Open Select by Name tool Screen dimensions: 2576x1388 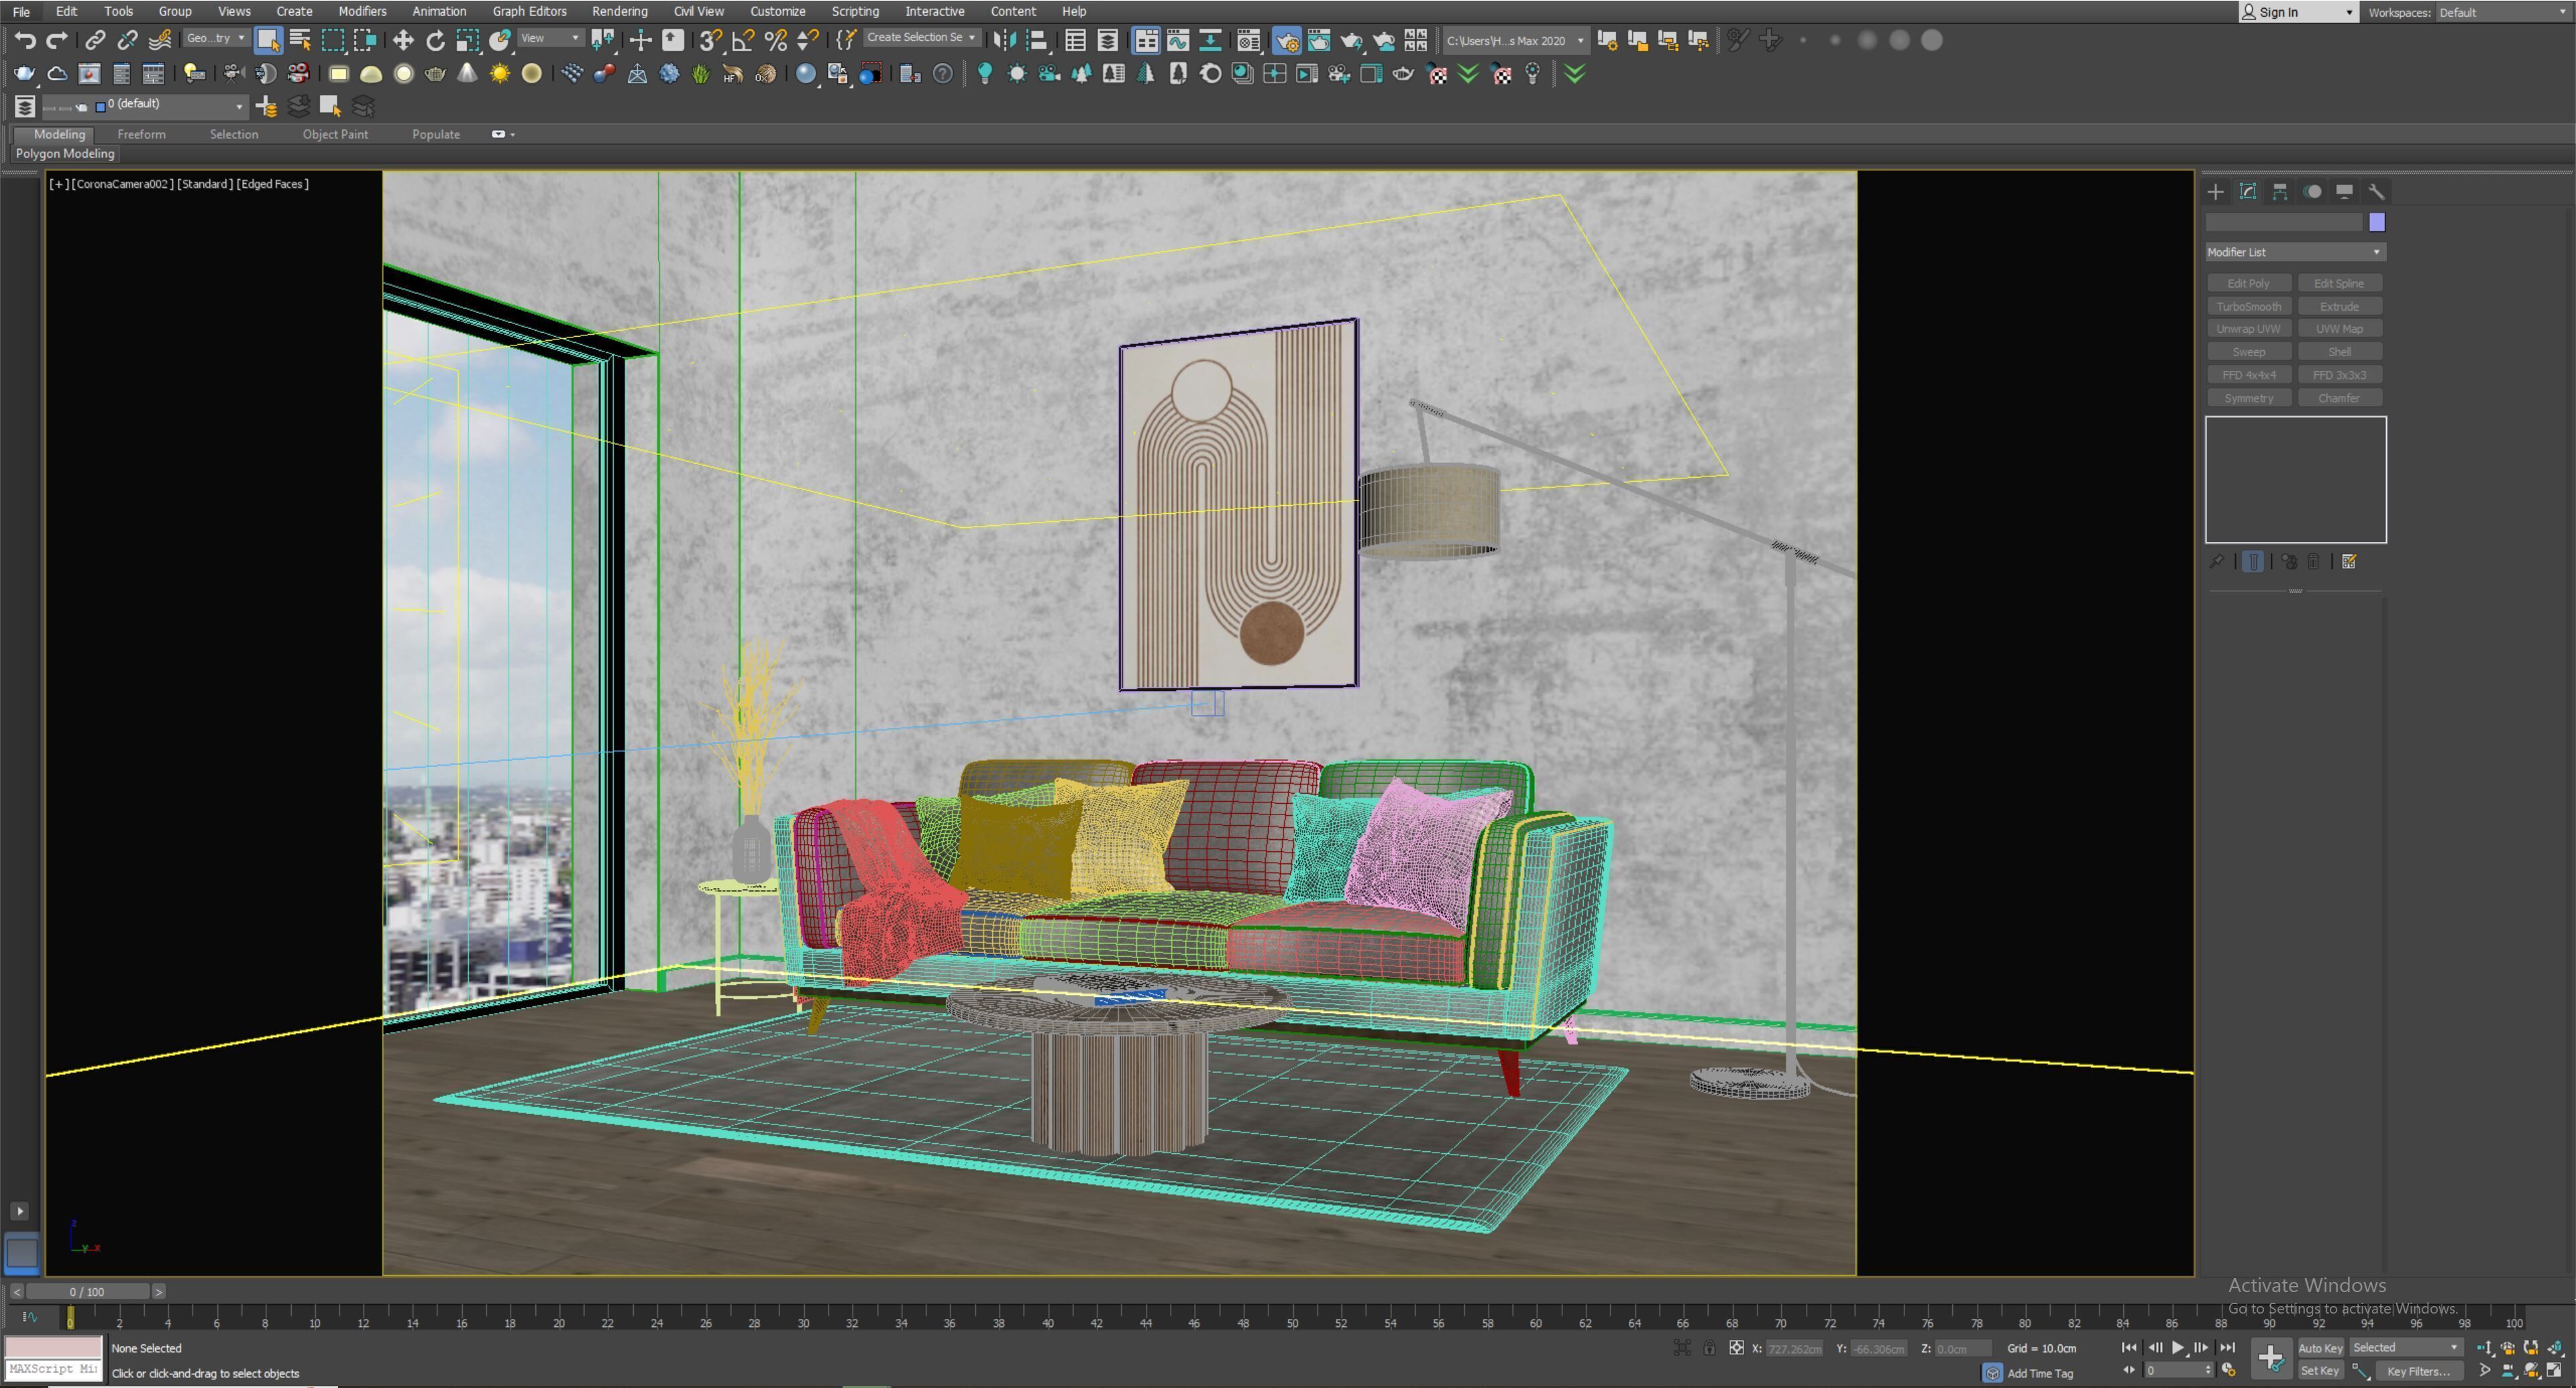tap(300, 40)
